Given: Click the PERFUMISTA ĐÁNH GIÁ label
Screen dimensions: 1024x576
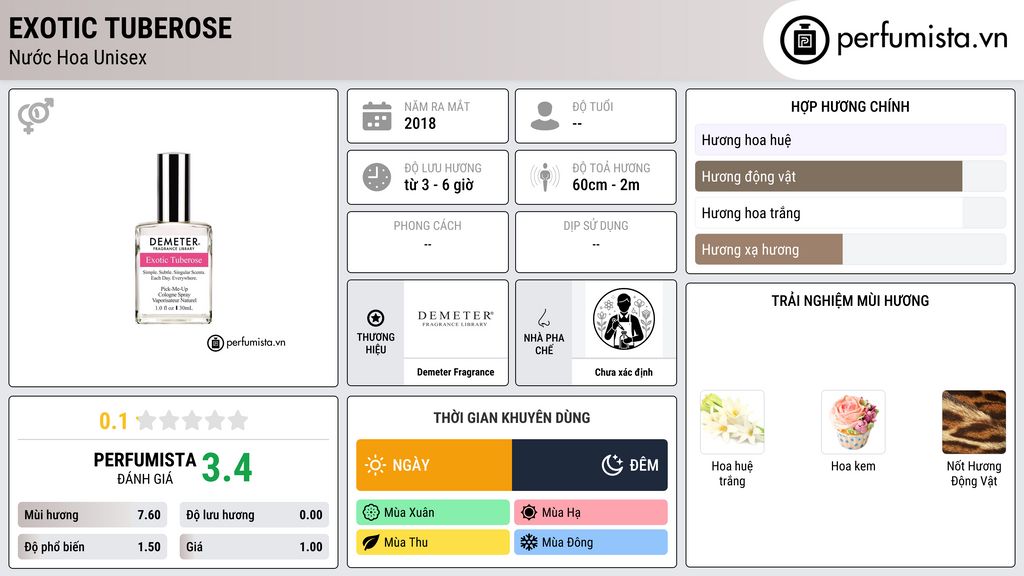Looking at the screenshot, I should [144, 468].
